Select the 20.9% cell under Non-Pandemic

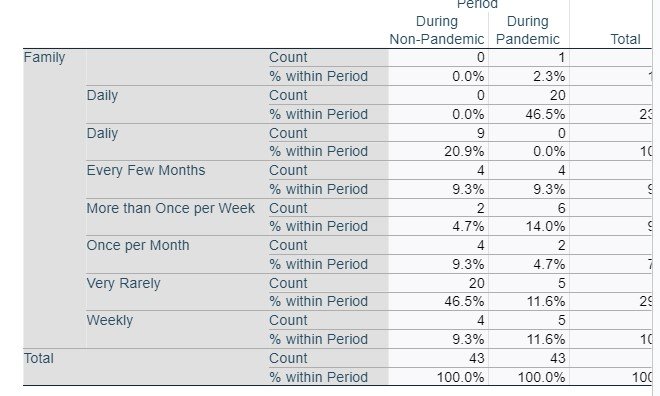pos(464,151)
